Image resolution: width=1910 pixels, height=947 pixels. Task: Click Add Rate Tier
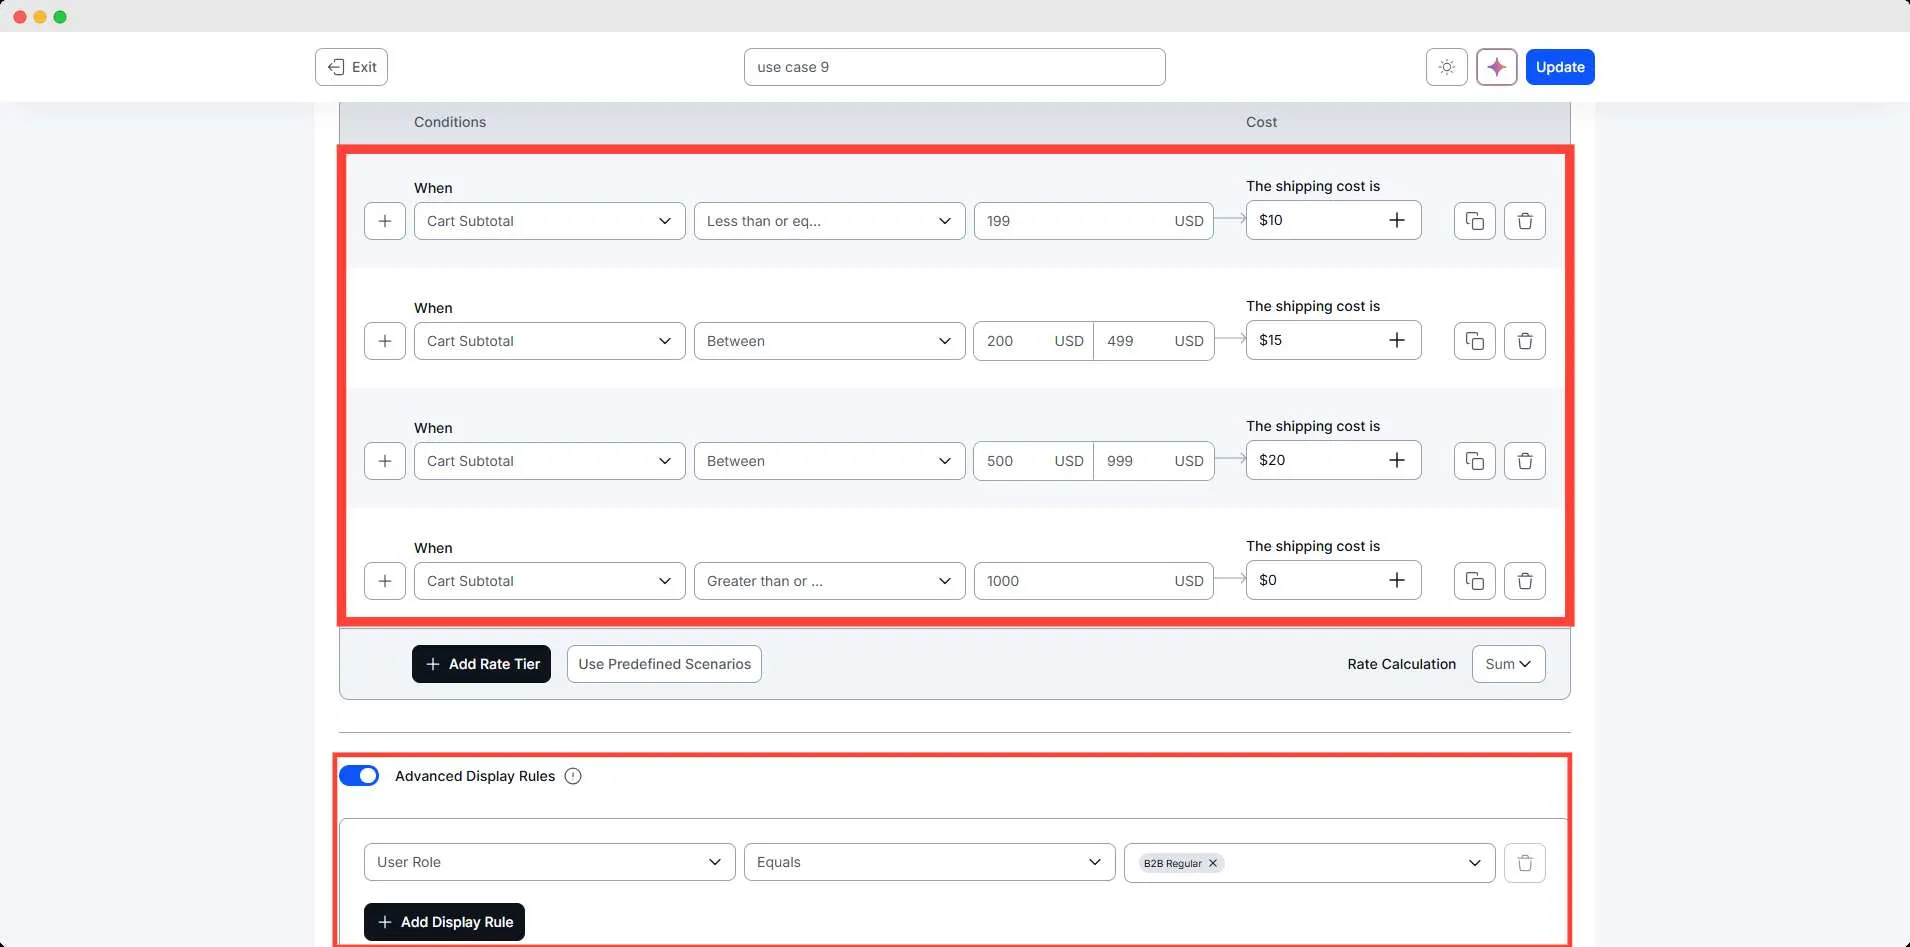(481, 663)
